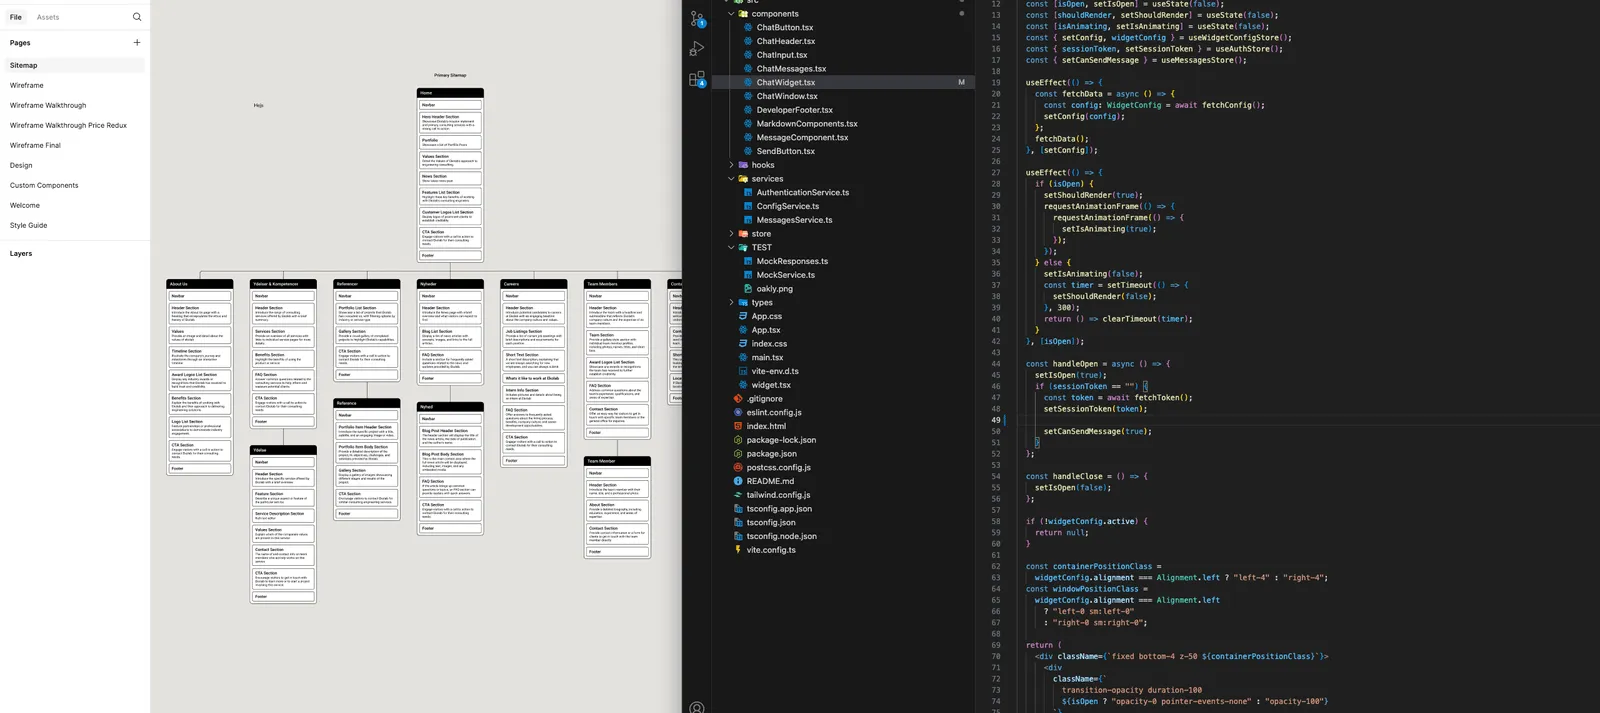Expand the store folder
This screenshot has height=713, width=1600.
[731, 234]
